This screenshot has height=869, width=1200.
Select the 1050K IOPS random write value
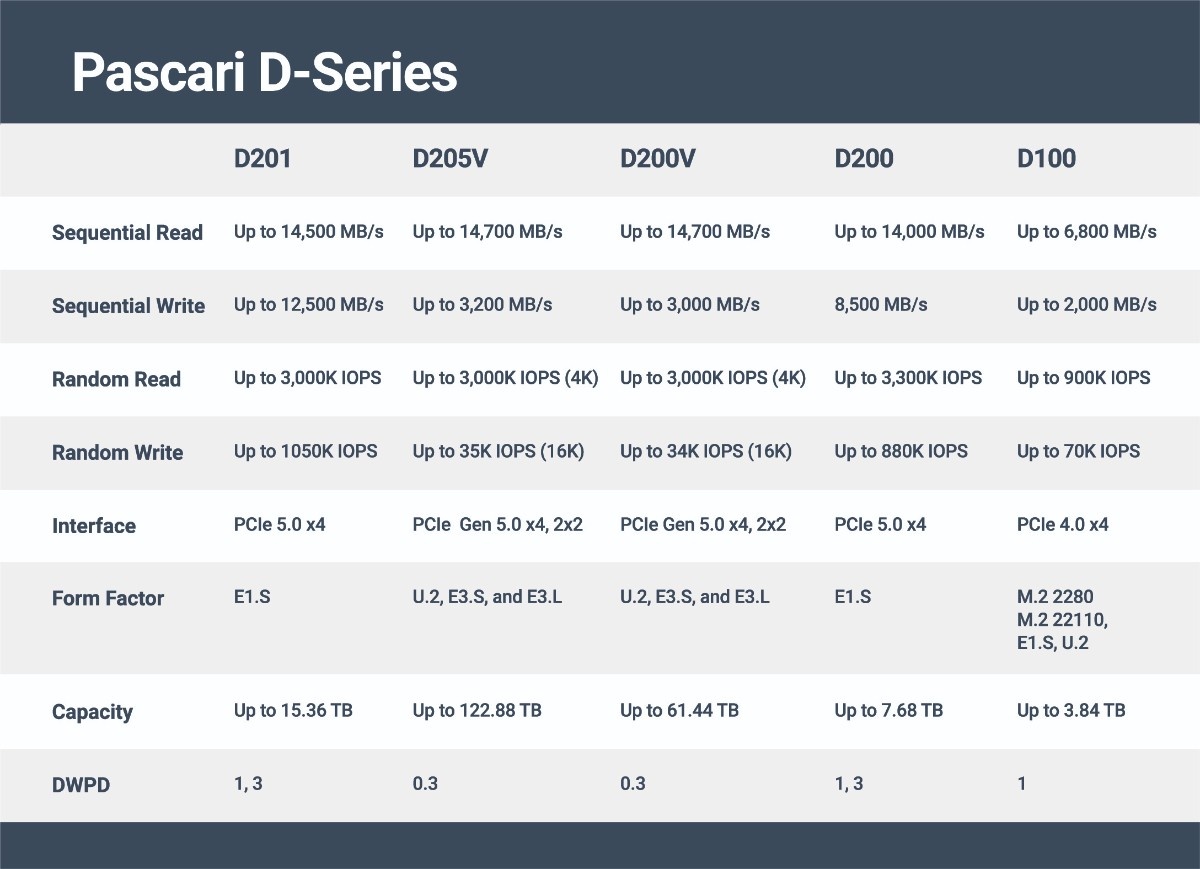click(306, 452)
